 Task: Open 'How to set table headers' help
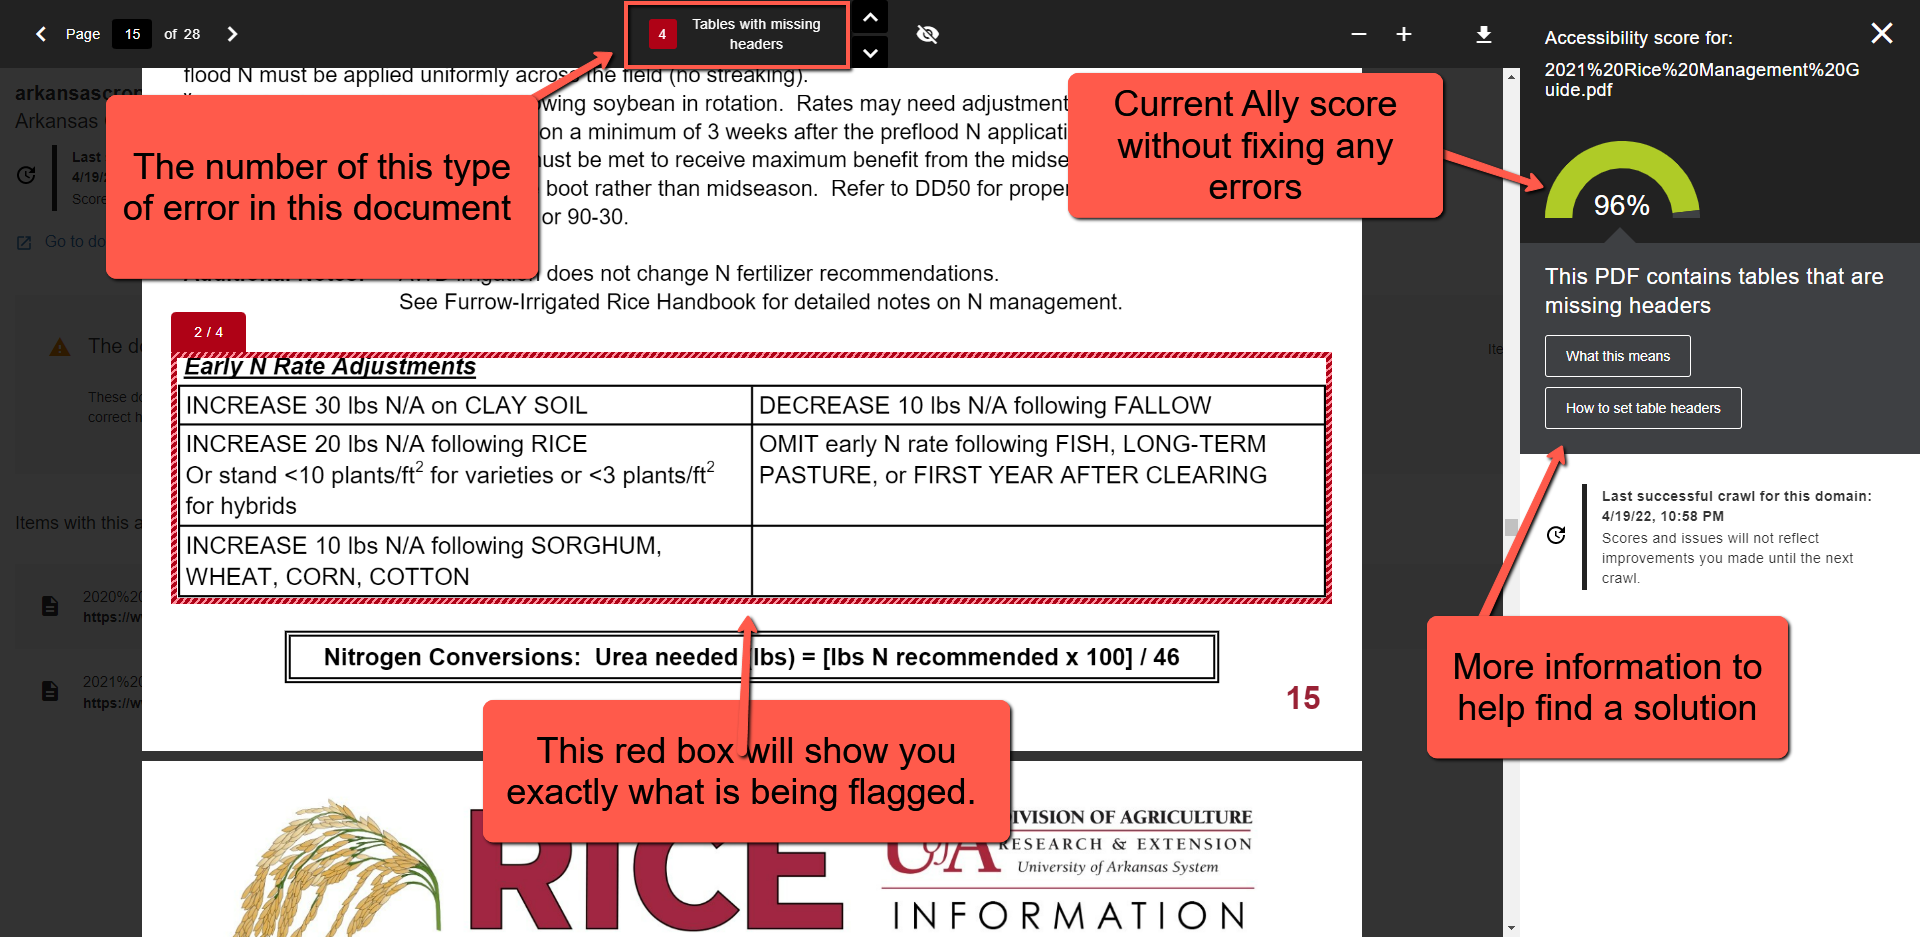click(1643, 408)
